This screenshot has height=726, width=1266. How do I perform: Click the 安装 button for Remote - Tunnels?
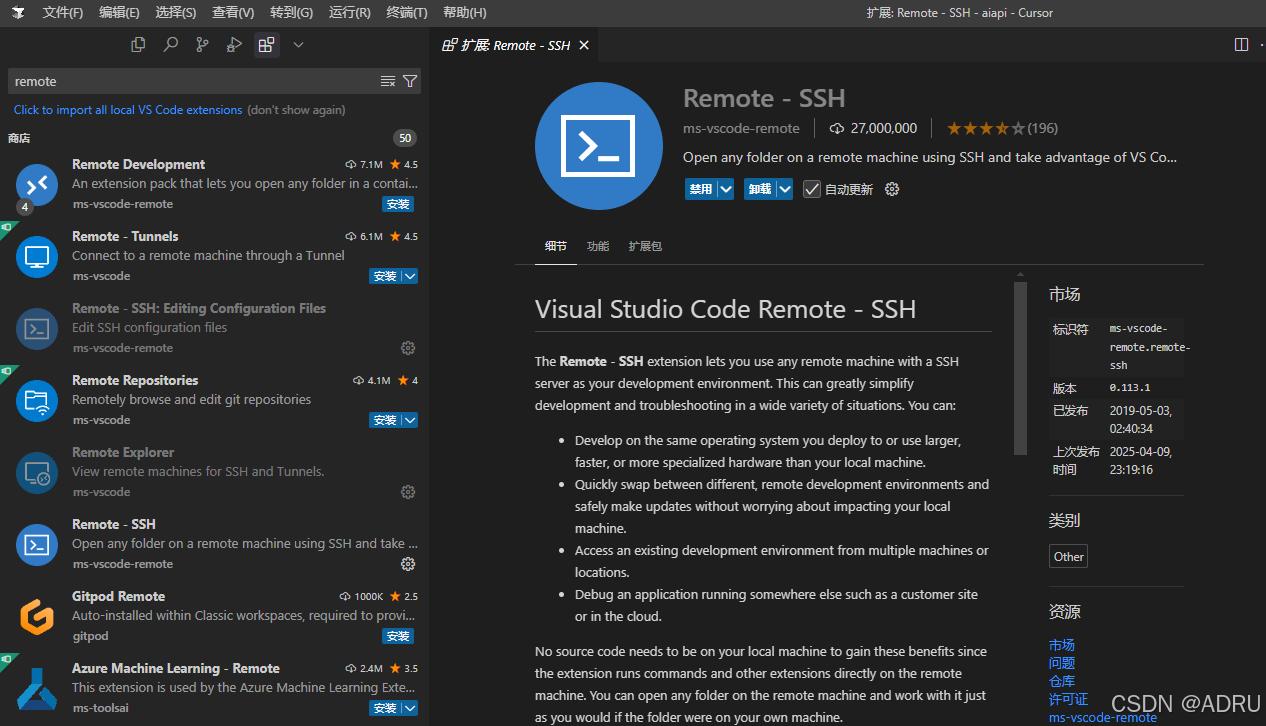tap(385, 276)
